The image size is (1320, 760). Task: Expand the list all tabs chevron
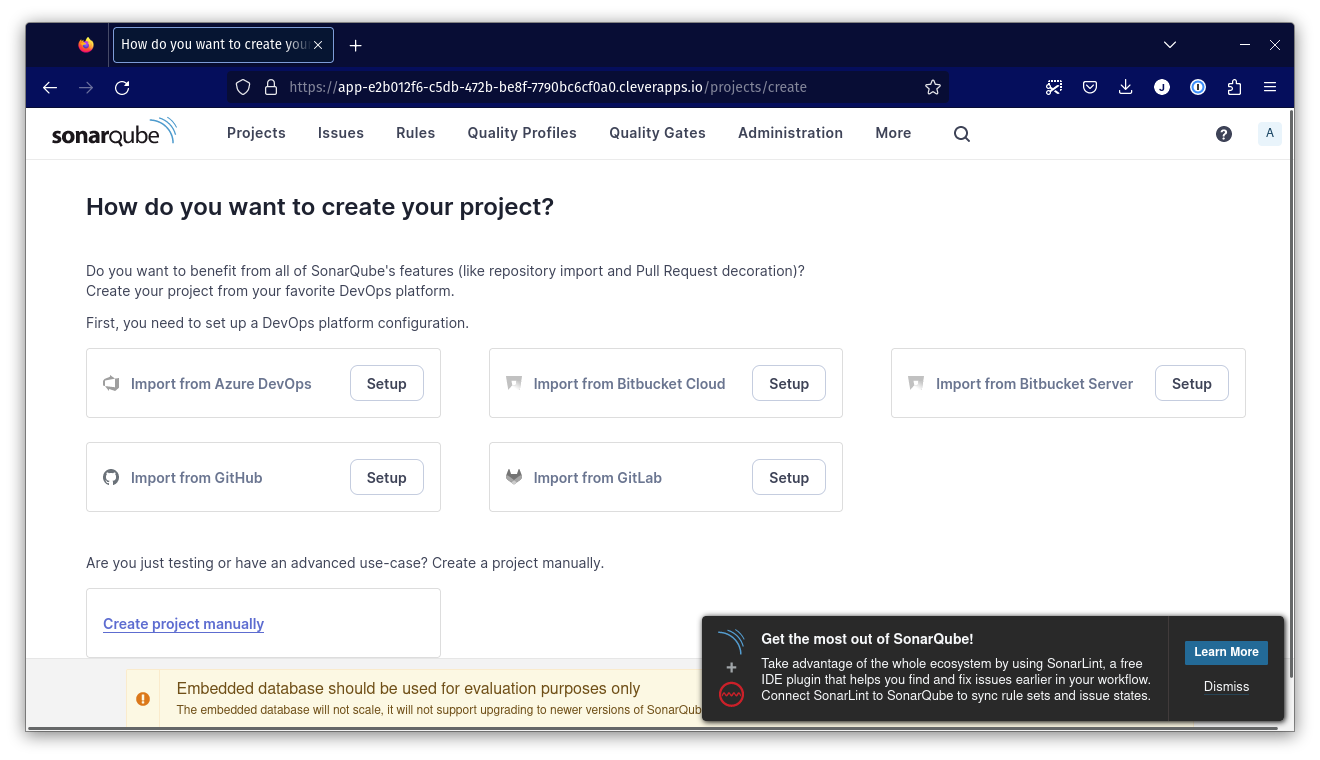click(1170, 45)
